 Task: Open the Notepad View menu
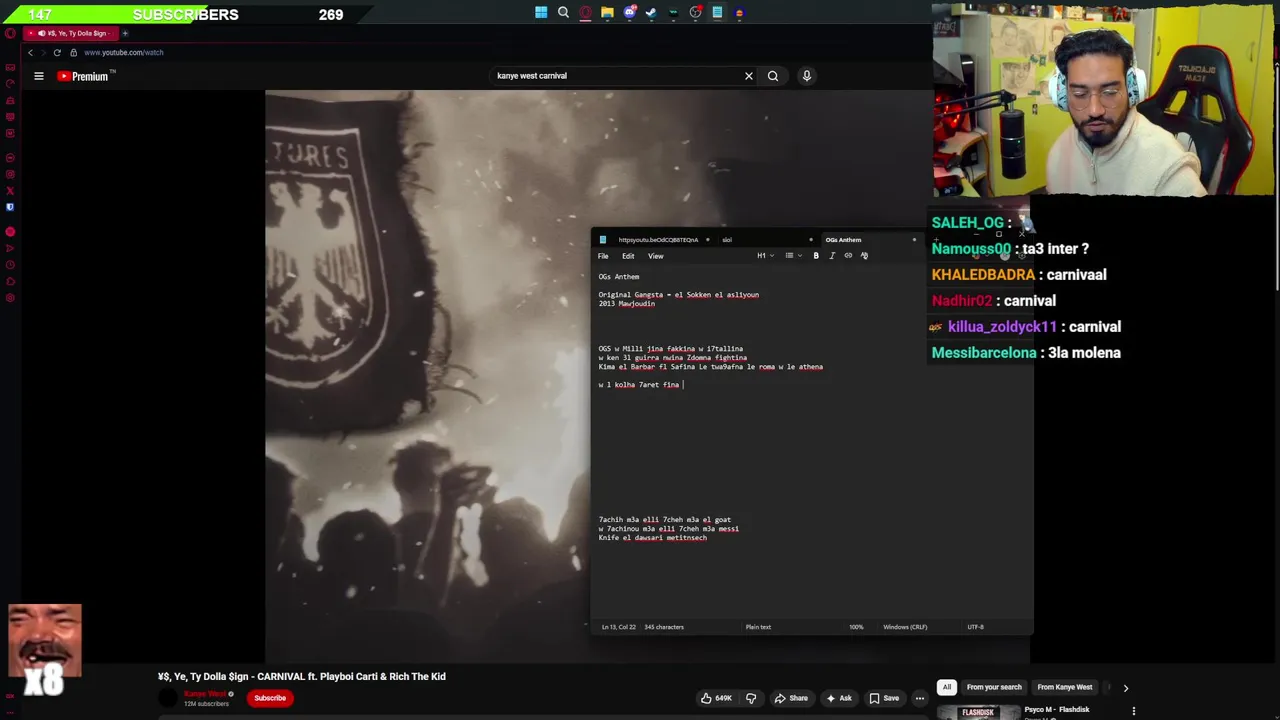pos(656,256)
